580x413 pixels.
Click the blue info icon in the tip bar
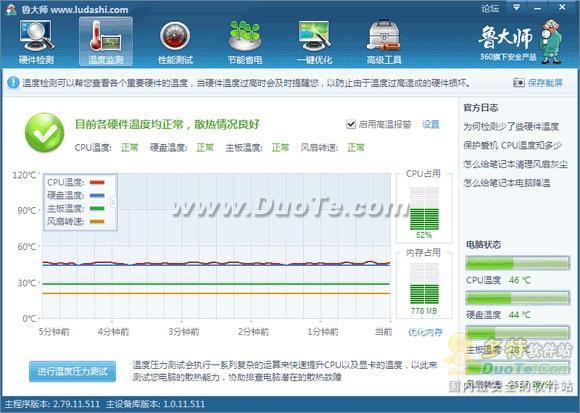click(x=13, y=82)
